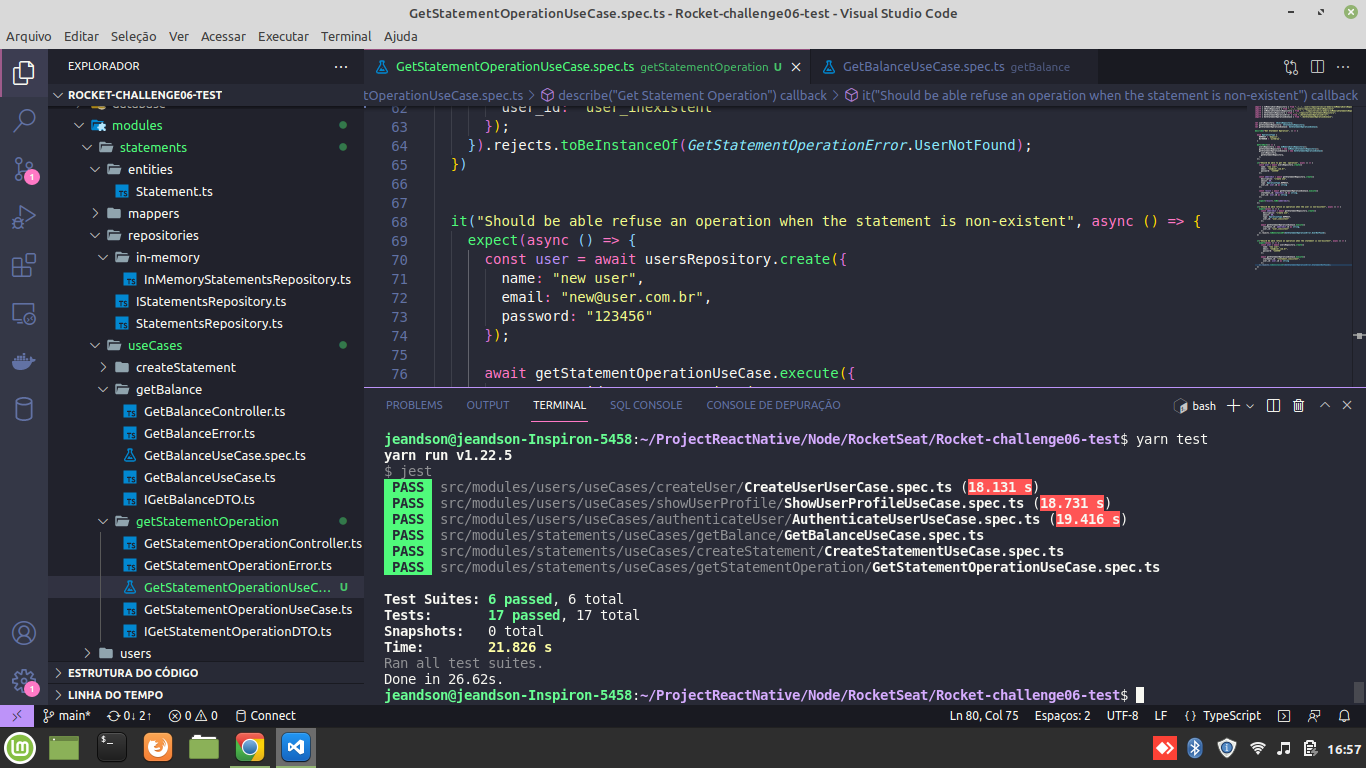1366x768 pixels.
Task: Kill the terminal with trash icon
Action: 1298,405
